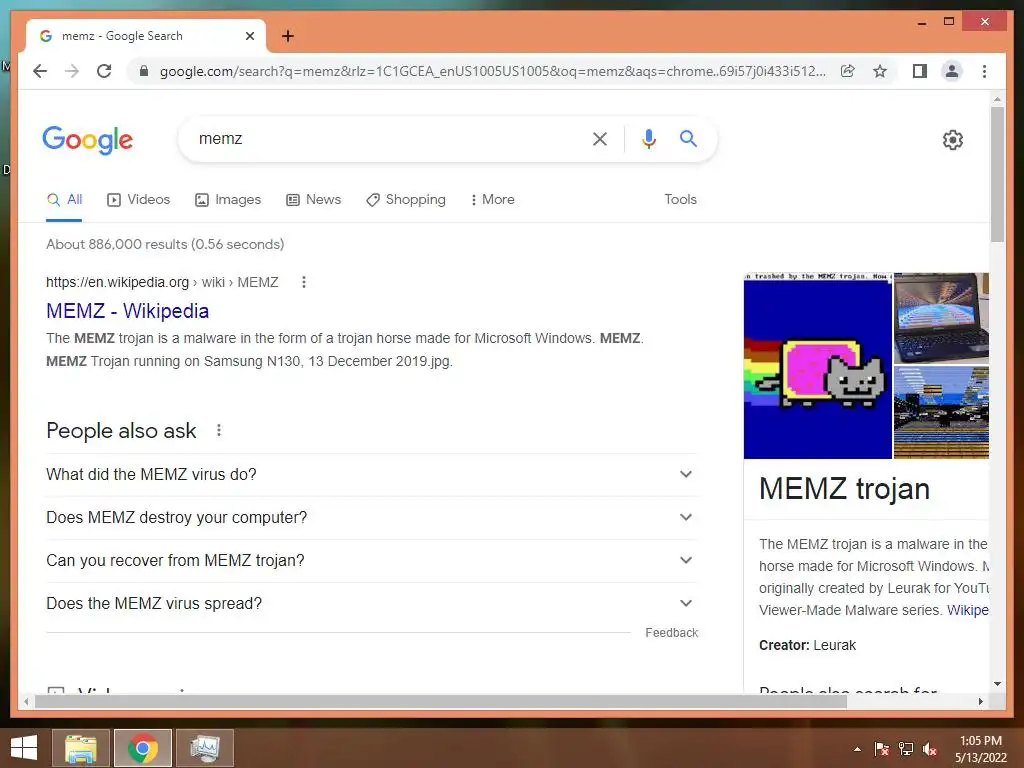
Task: Open People also ask options menu
Action: pos(219,430)
